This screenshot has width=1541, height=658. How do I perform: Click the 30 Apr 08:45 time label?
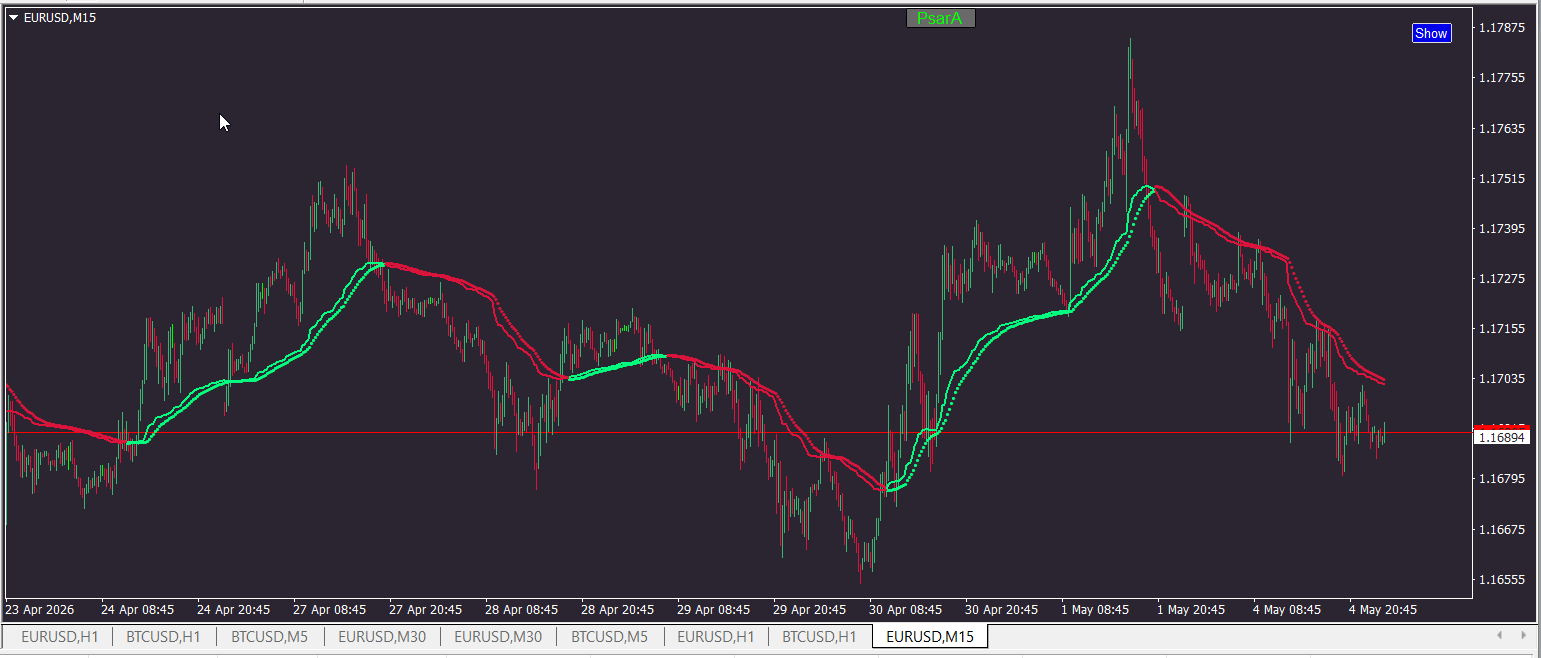[x=906, y=609]
